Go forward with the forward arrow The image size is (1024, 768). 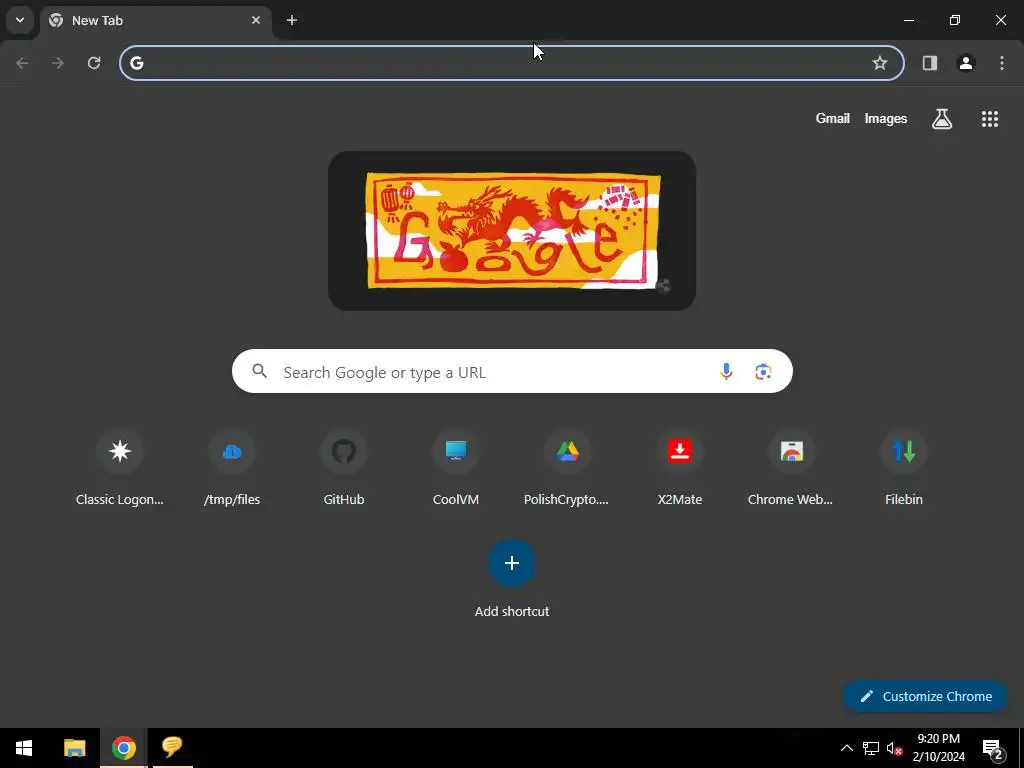(58, 63)
